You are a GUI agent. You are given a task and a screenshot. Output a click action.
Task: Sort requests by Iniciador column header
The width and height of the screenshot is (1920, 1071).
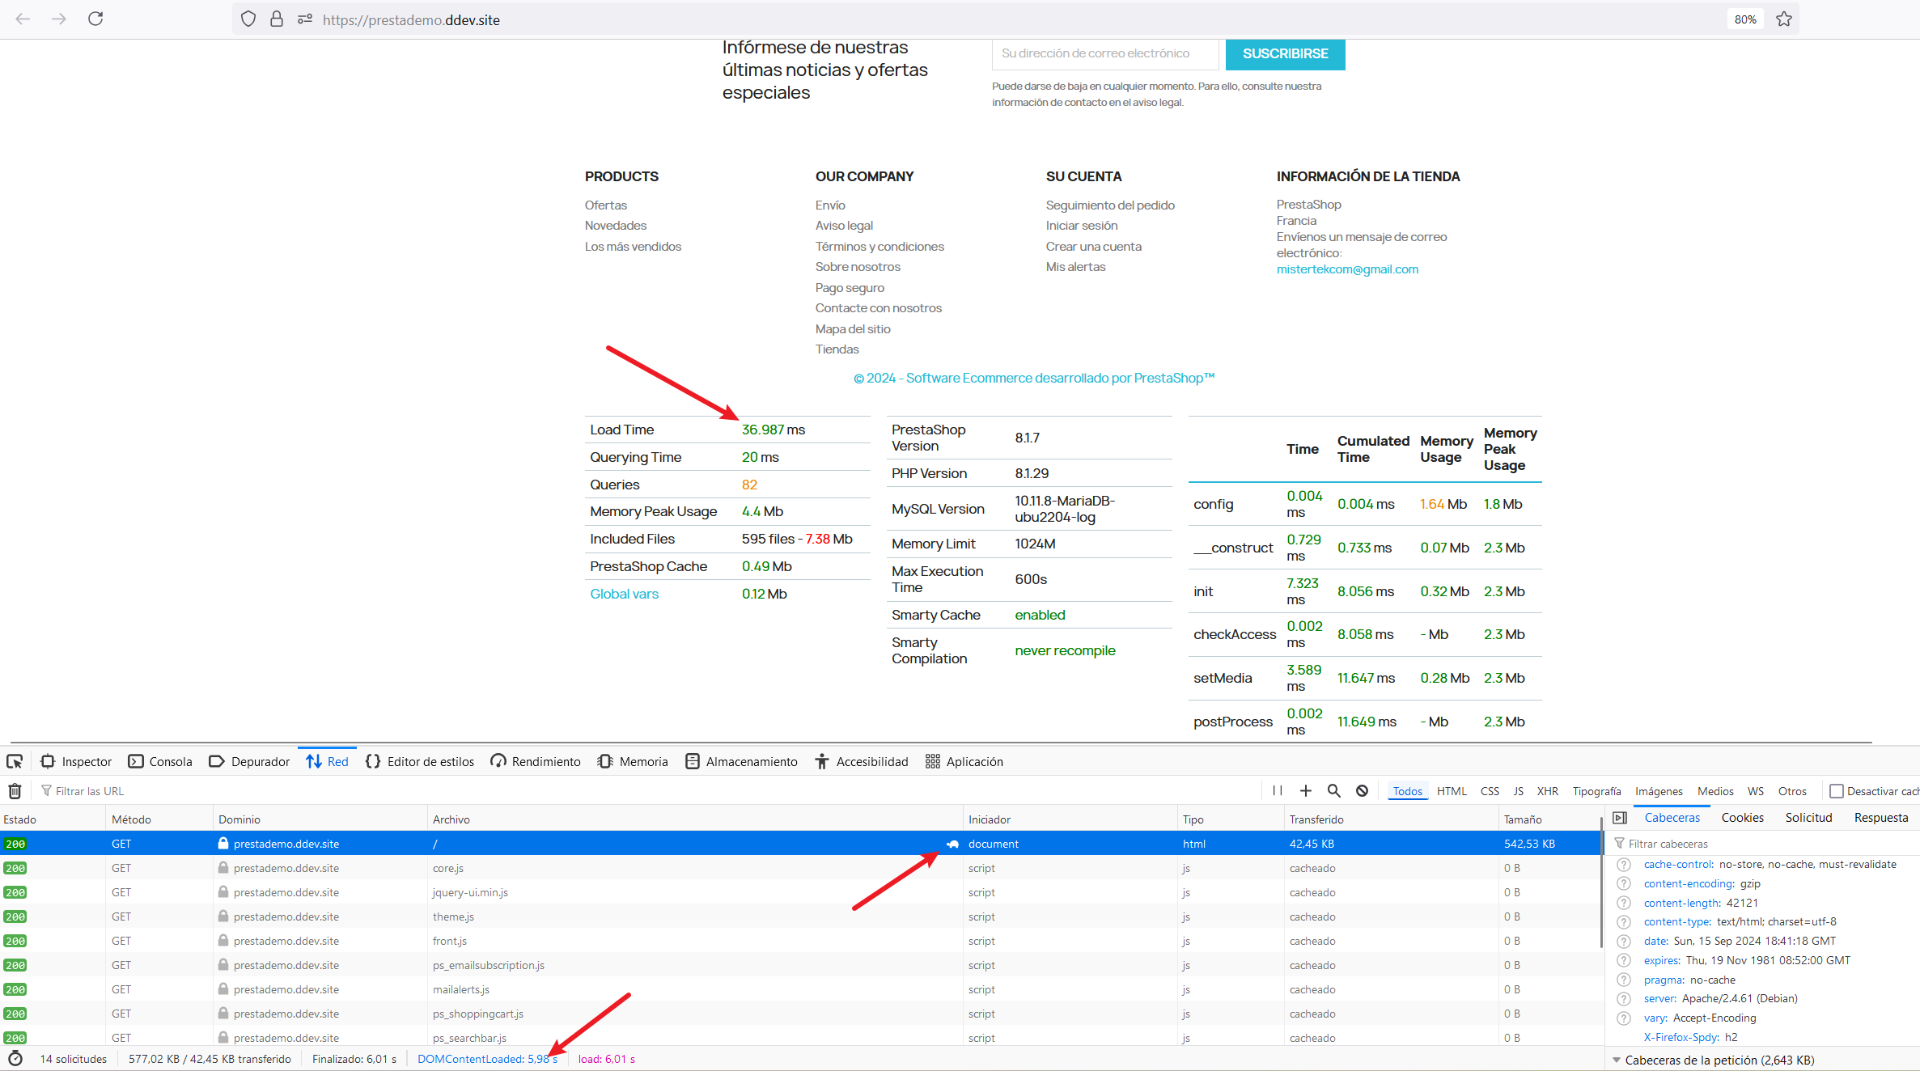(1070, 819)
